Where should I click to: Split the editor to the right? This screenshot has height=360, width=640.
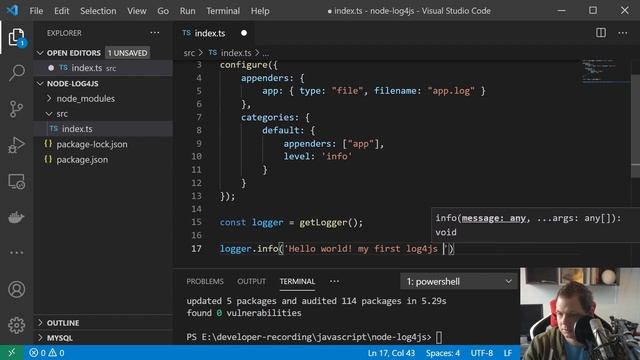point(601,33)
